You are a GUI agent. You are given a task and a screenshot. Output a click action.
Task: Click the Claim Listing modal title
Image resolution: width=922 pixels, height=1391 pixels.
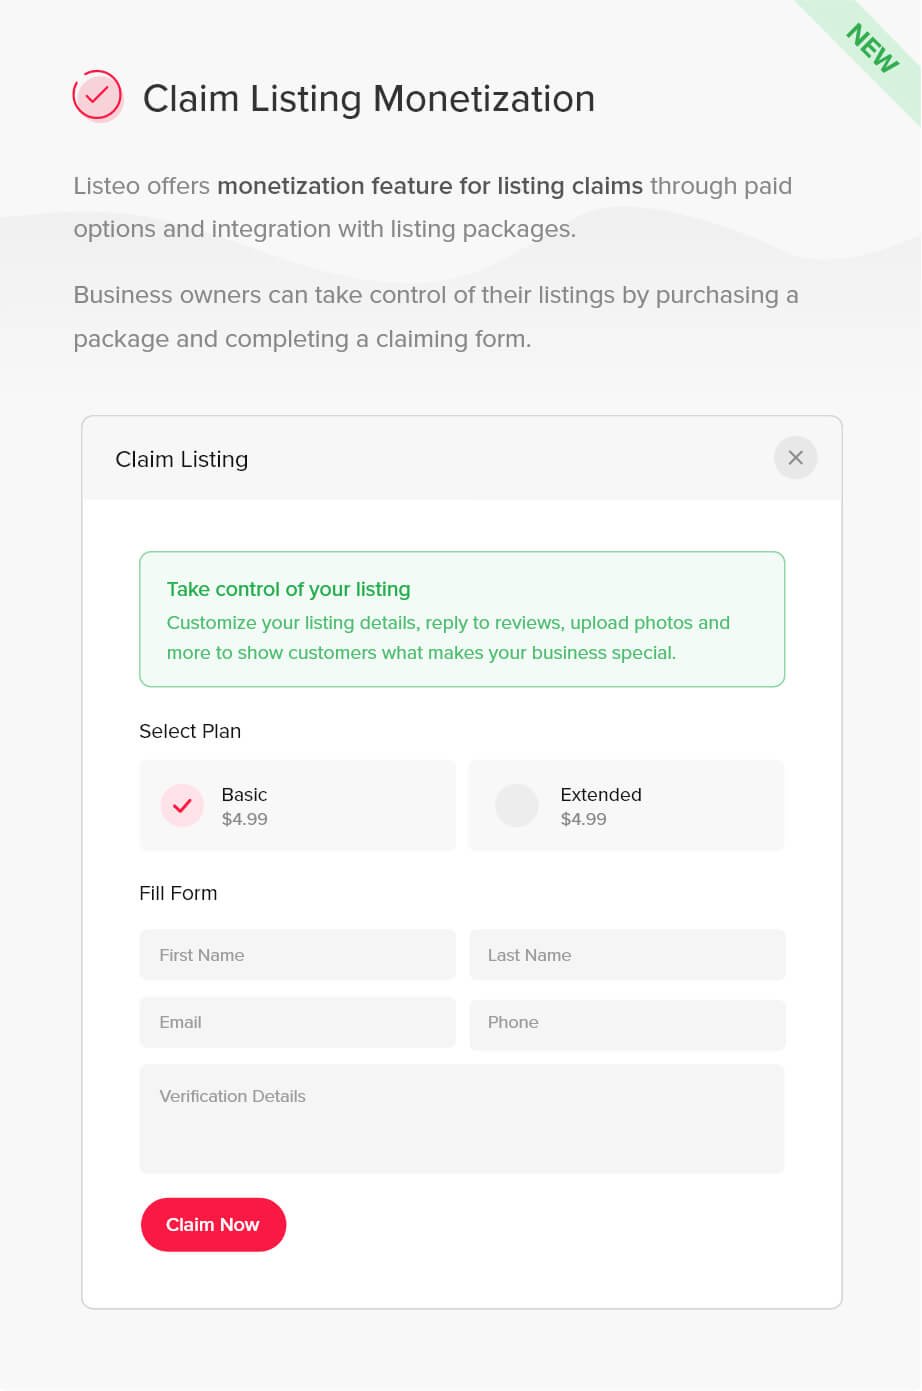[x=181, y=459]
